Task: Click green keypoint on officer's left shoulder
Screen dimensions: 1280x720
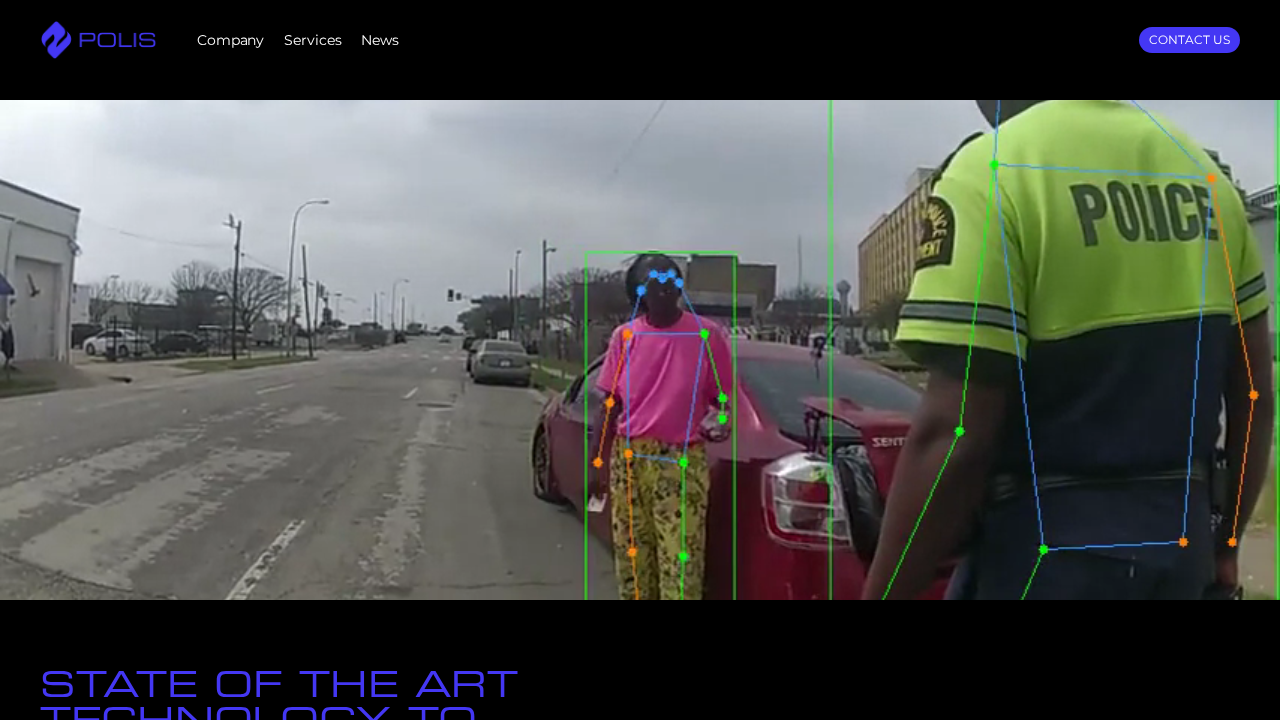Action: pos(994,164)
